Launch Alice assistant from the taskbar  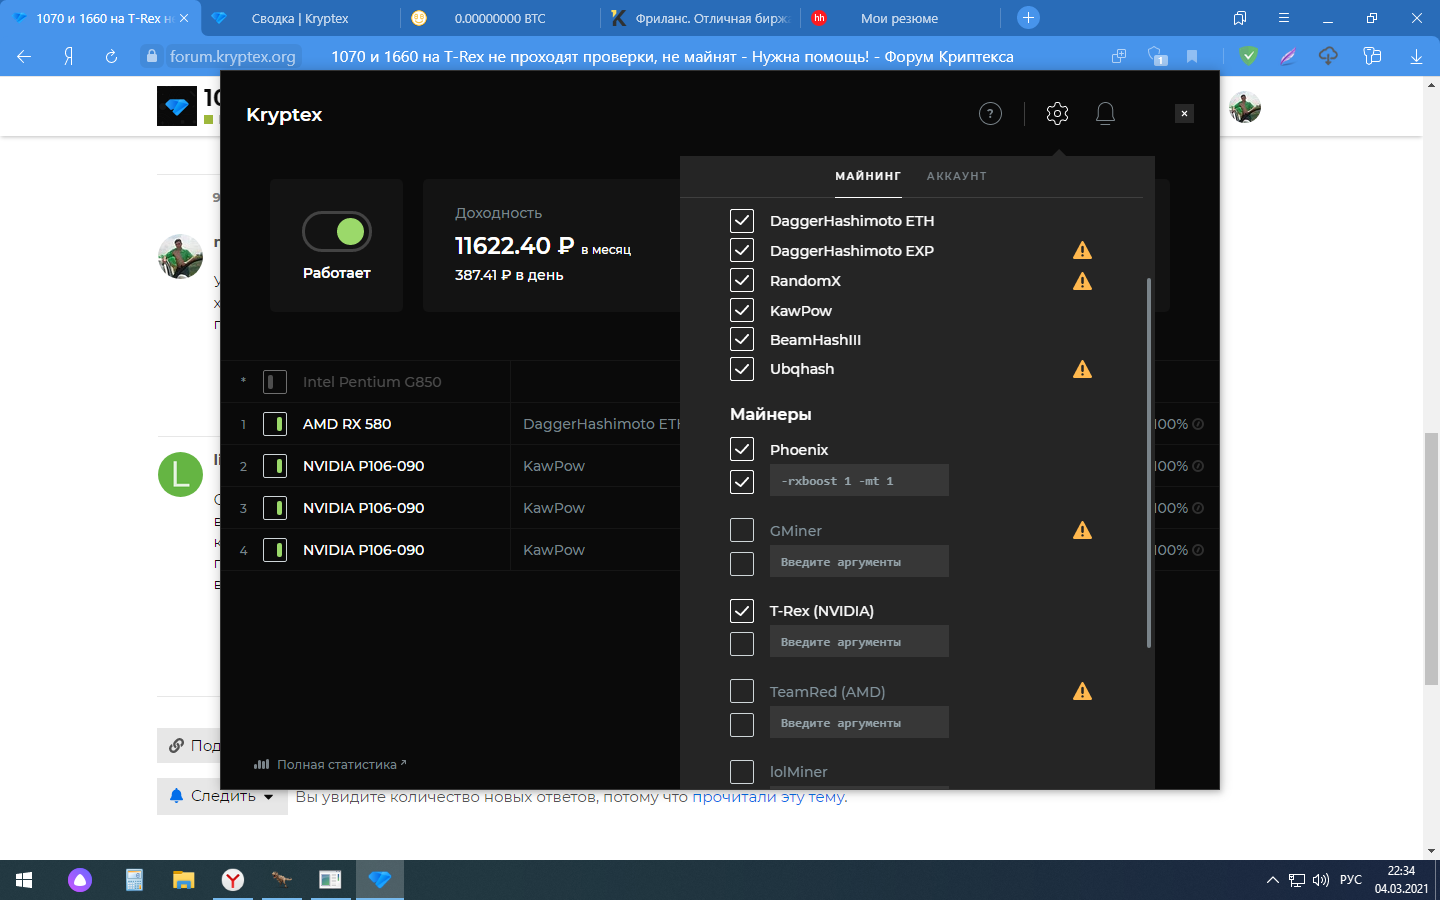[x=80, y=880]
